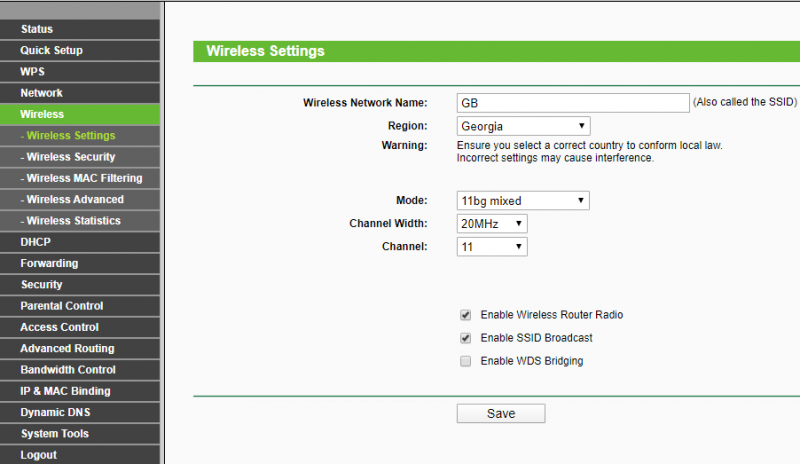Uncheck Enable Wireless Router Radio

(465, 315)
